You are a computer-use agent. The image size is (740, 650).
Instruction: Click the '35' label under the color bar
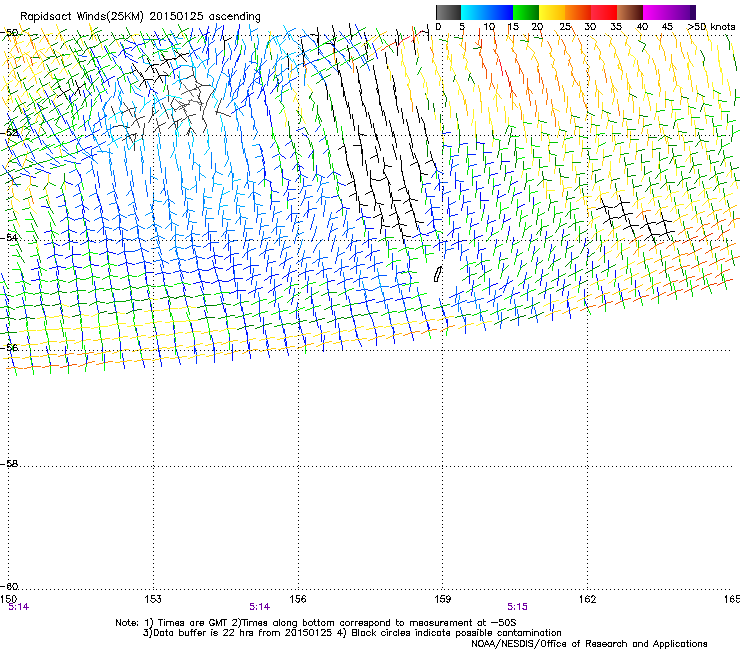tap(616, 26)
